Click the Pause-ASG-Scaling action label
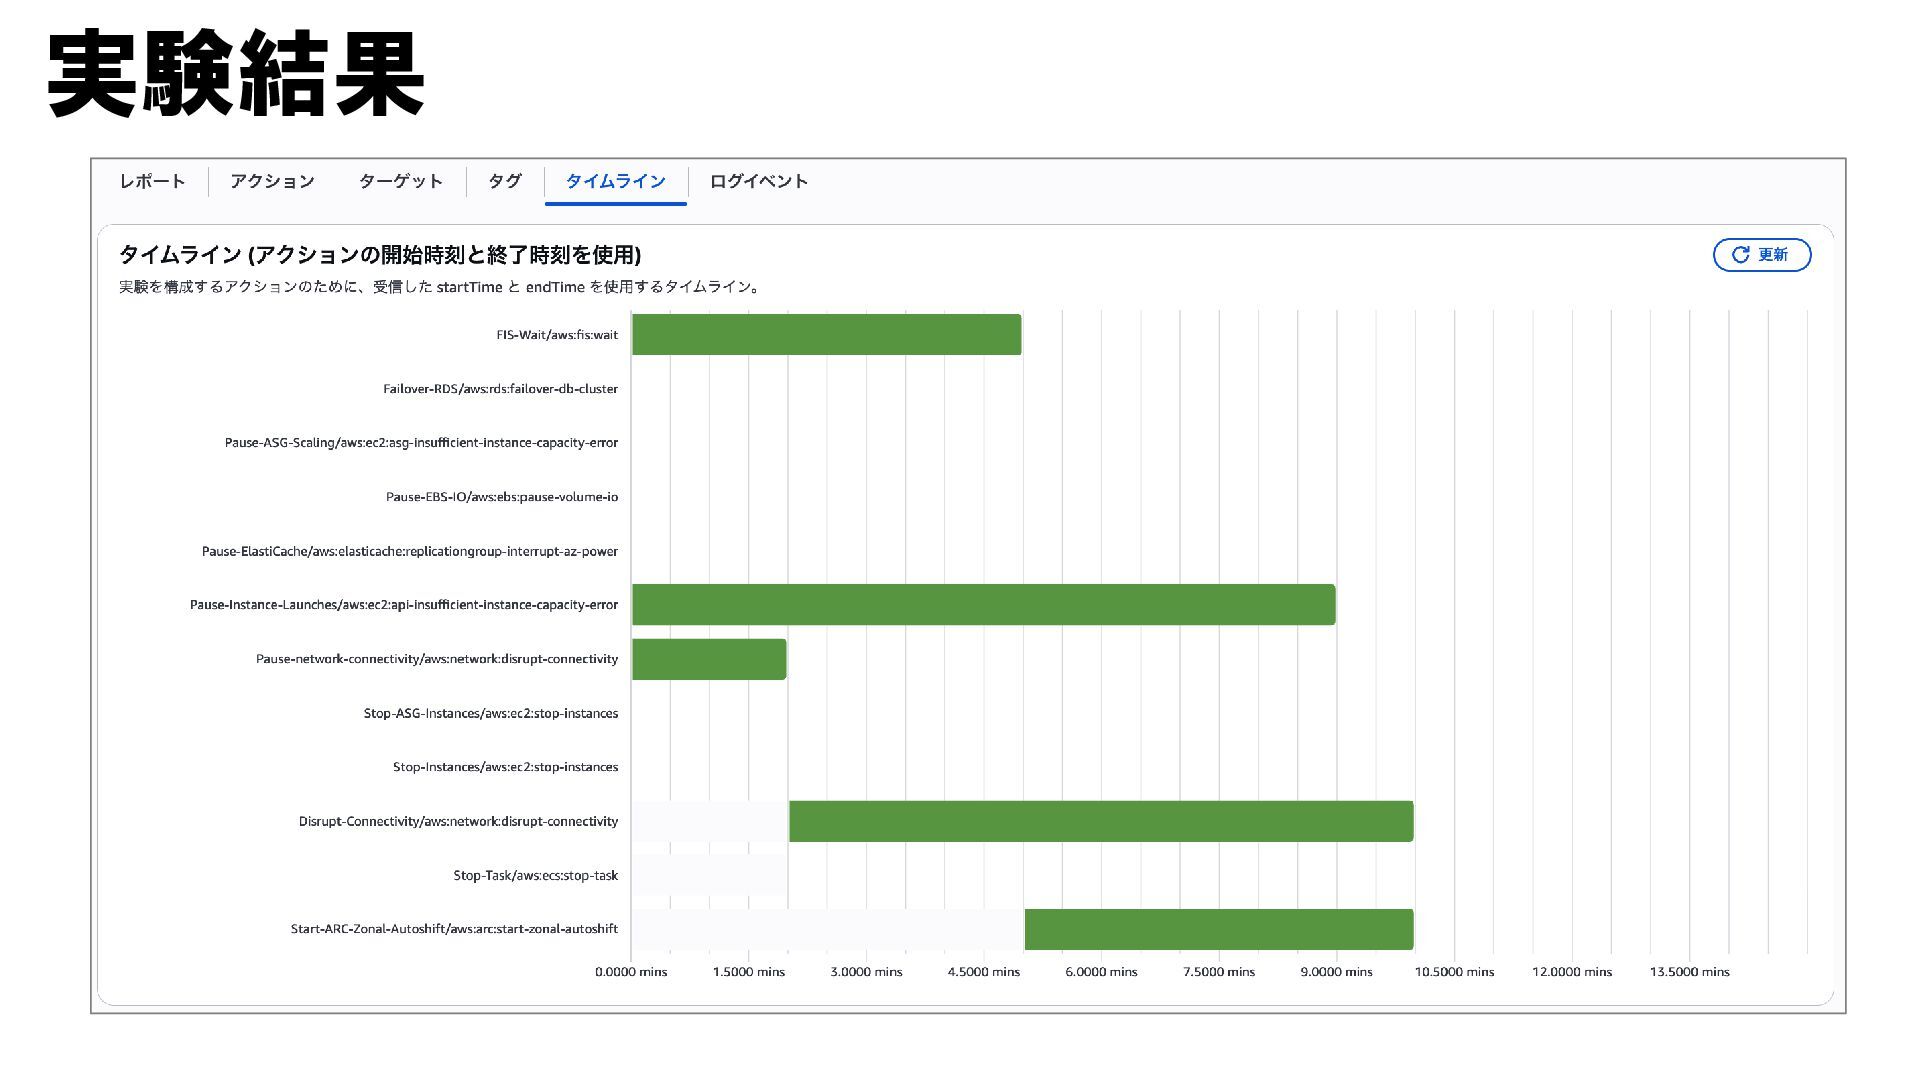1920x1080 pixels. tap(421, 443)
